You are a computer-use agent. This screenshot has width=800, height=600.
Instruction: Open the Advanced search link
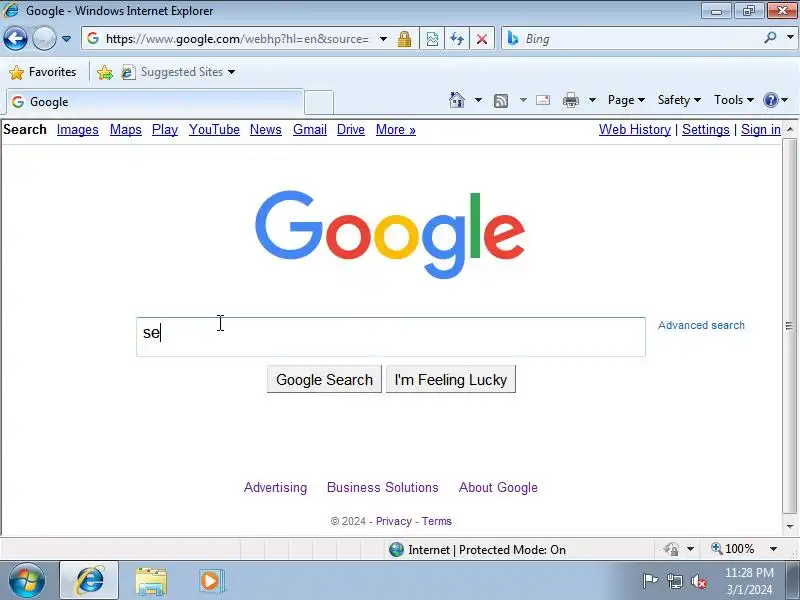[701, 326]
